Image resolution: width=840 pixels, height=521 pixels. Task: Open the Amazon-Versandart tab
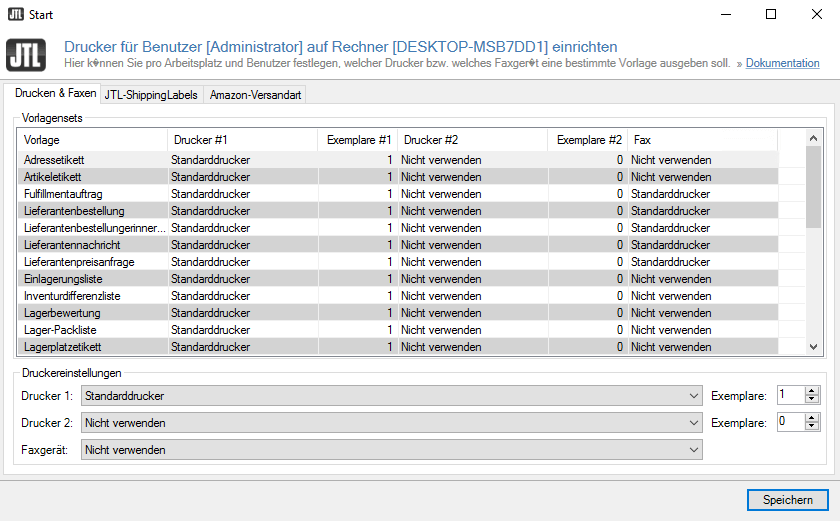254,95
